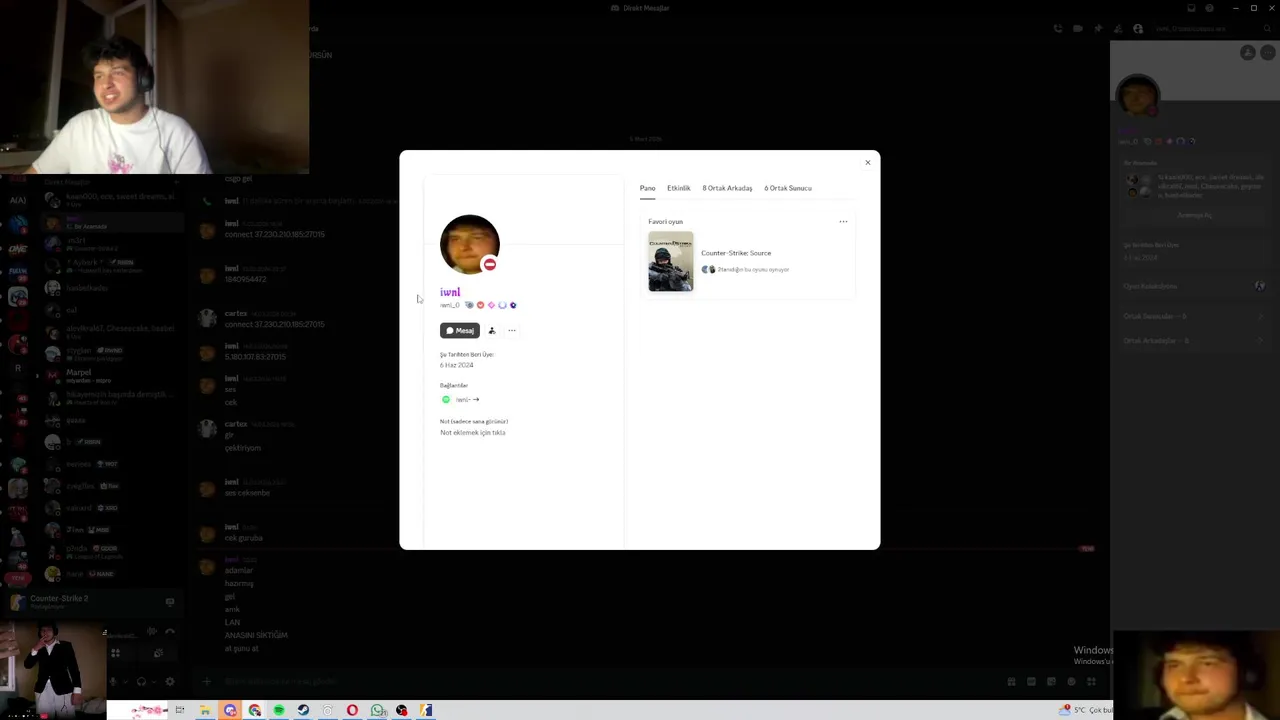Close the iwnl profile popup

(x=867, y=162)
